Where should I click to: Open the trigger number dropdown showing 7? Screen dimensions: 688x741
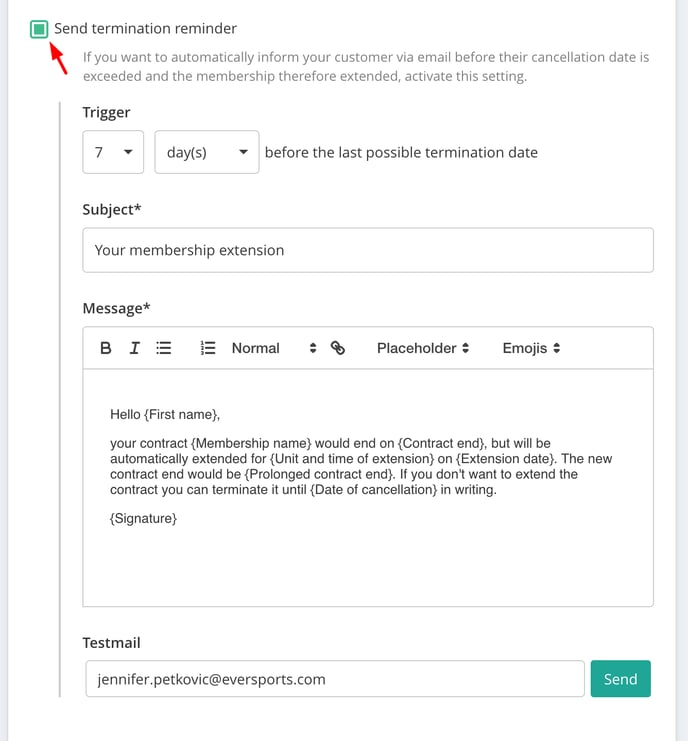(x=113, y=152)
